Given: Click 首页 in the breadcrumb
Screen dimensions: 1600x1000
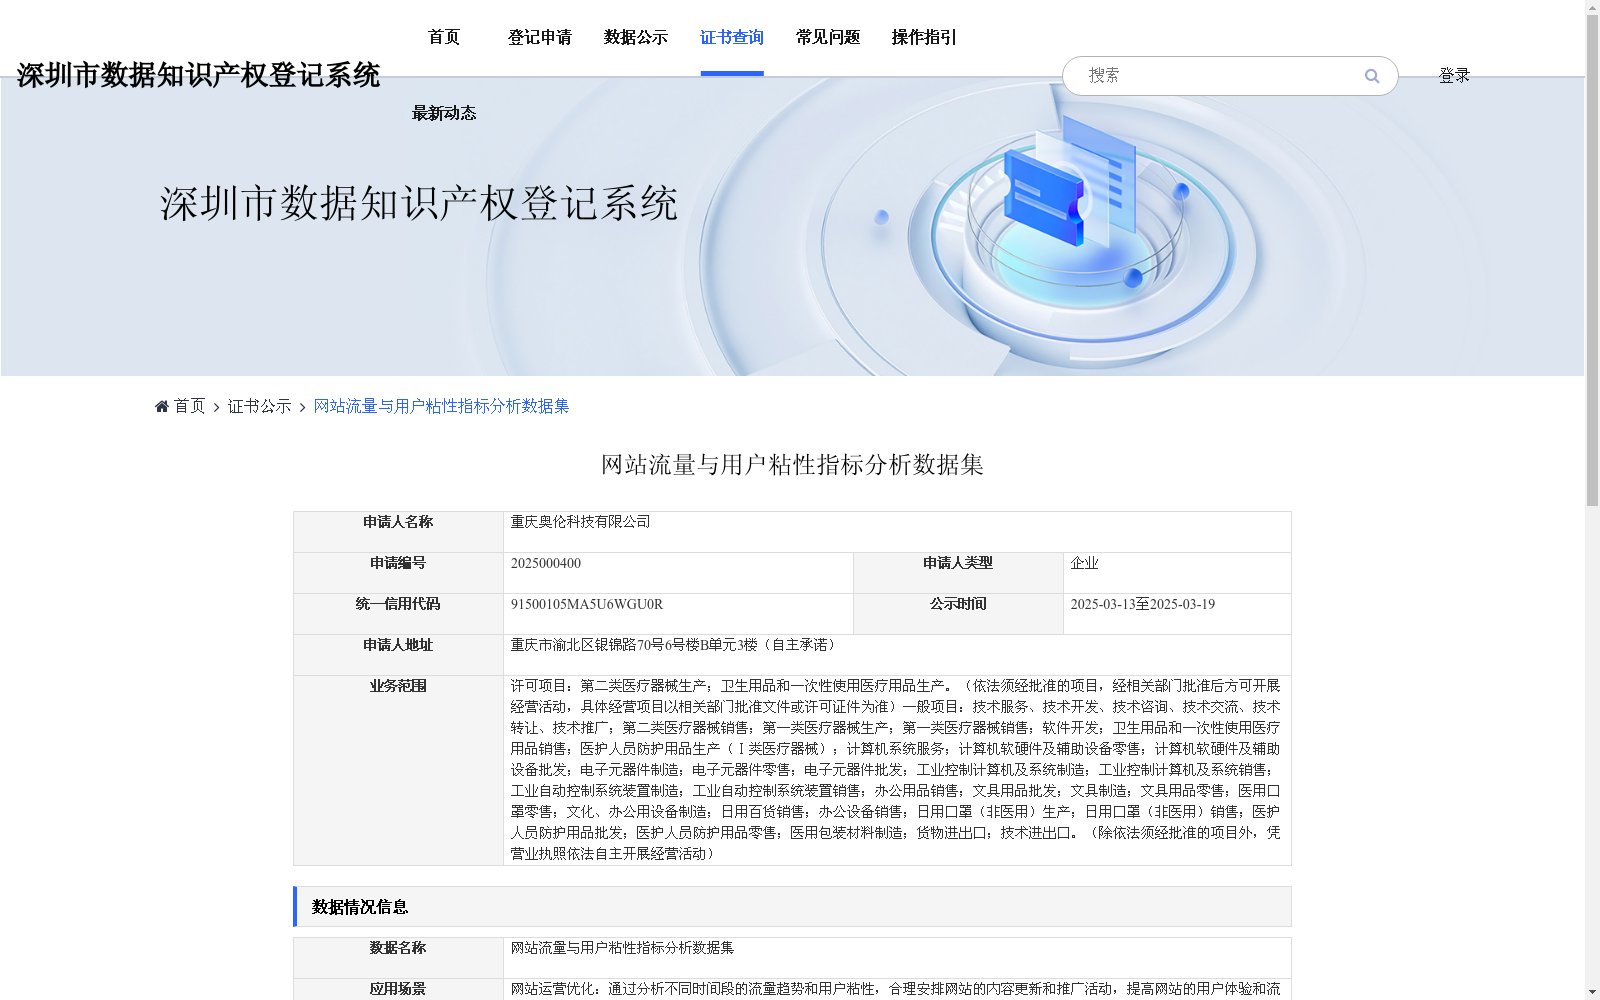Looking at the screenshot, I should [189, 406].
